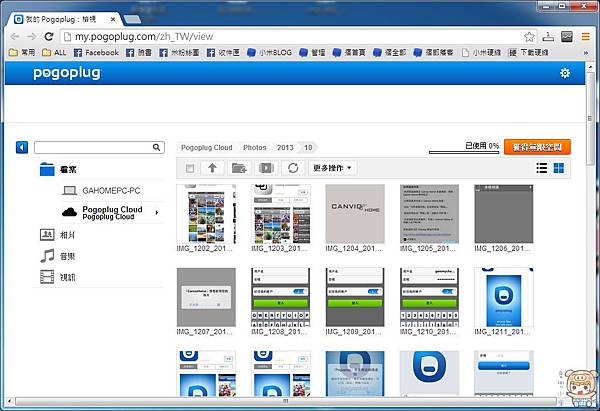Go to Pogoplug Cloud breadcrumb
The height and width of the screenshot is (411, 600).
point(207,147)
